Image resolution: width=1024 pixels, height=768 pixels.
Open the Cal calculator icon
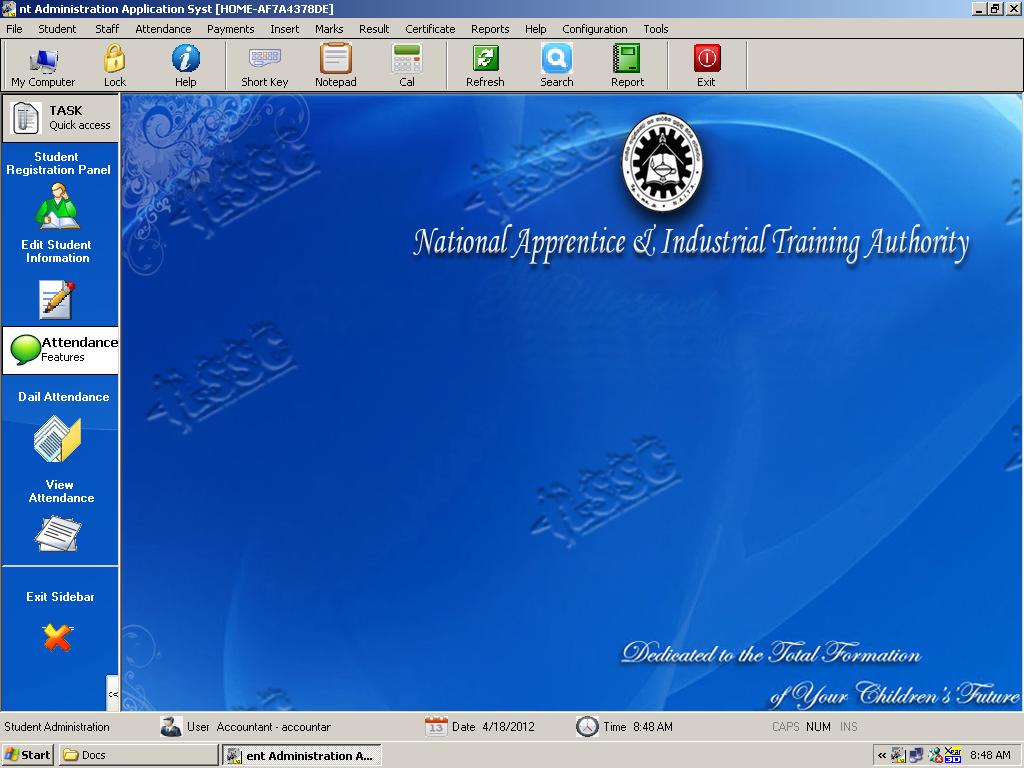click(x=407, y=59)
